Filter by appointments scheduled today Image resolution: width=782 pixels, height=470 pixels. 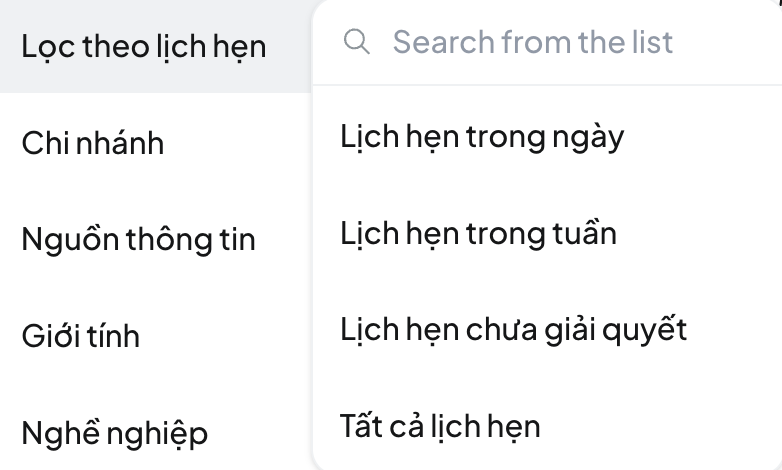click(482, 135)
